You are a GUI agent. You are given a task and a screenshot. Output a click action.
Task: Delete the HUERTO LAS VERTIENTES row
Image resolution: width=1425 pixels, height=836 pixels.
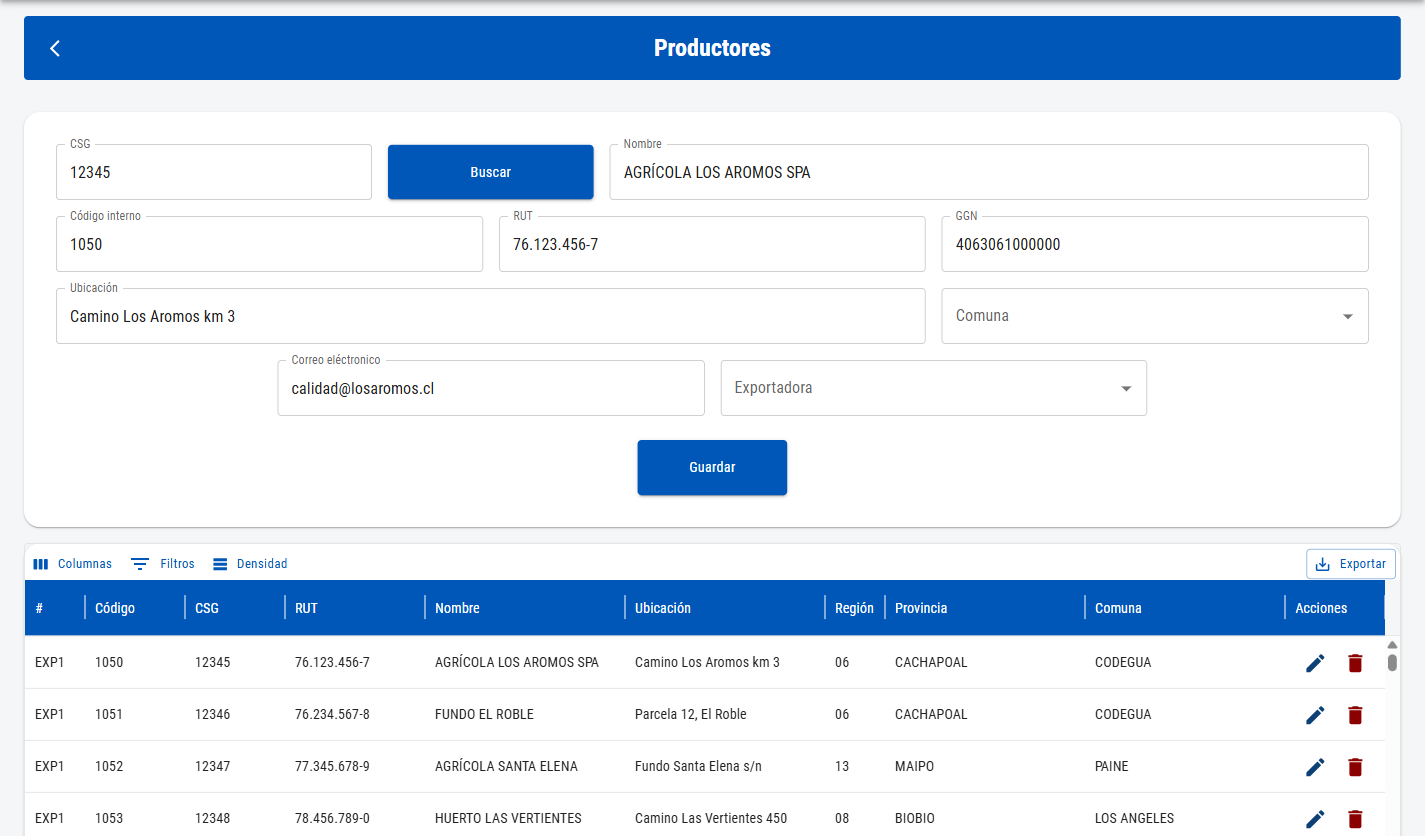click(x=1355, y=819)
